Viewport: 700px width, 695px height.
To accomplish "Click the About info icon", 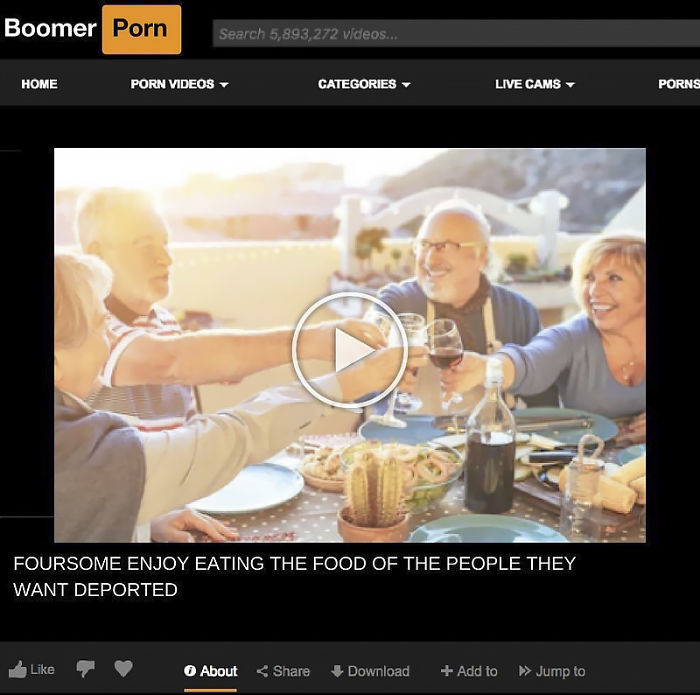I will 190,671.
